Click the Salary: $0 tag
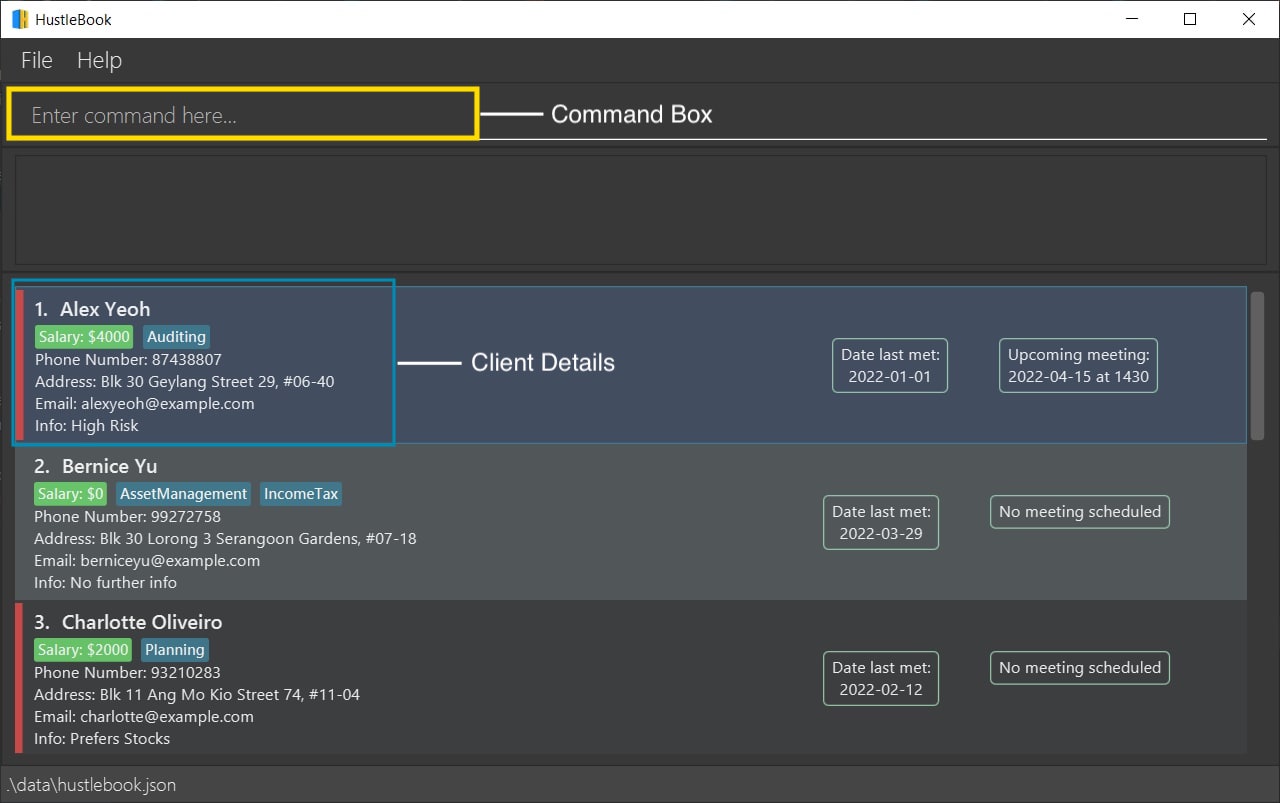 coord(71,494)
